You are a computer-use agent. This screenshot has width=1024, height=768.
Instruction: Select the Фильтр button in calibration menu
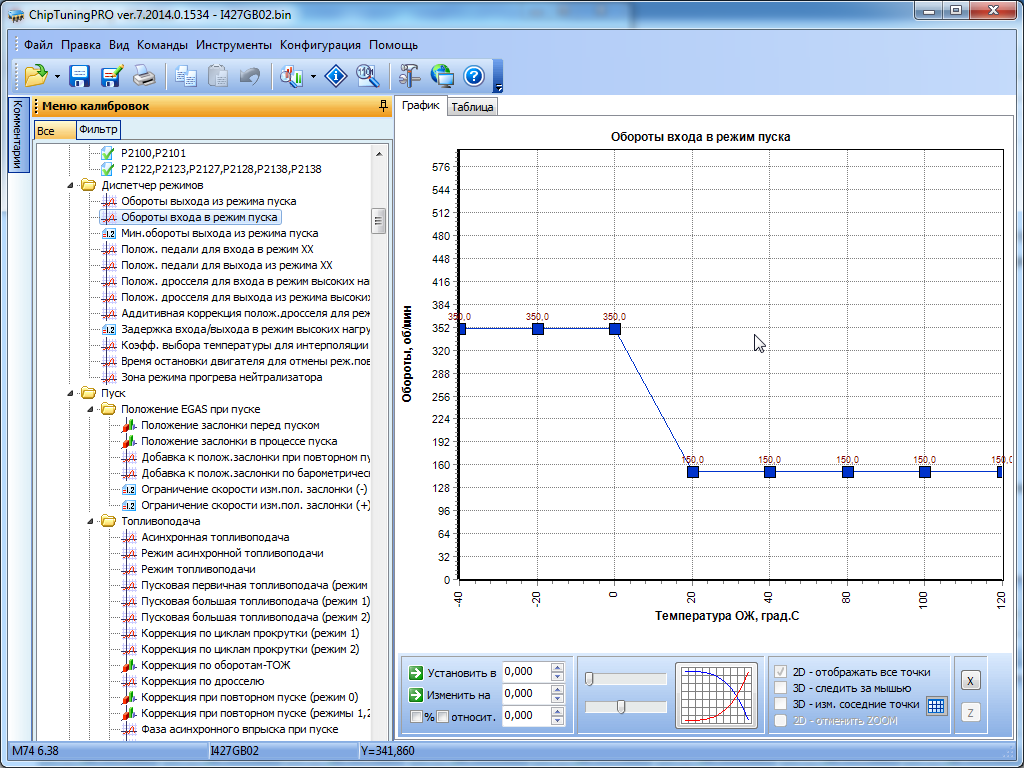pyautogui.click(x=98, y=130)
